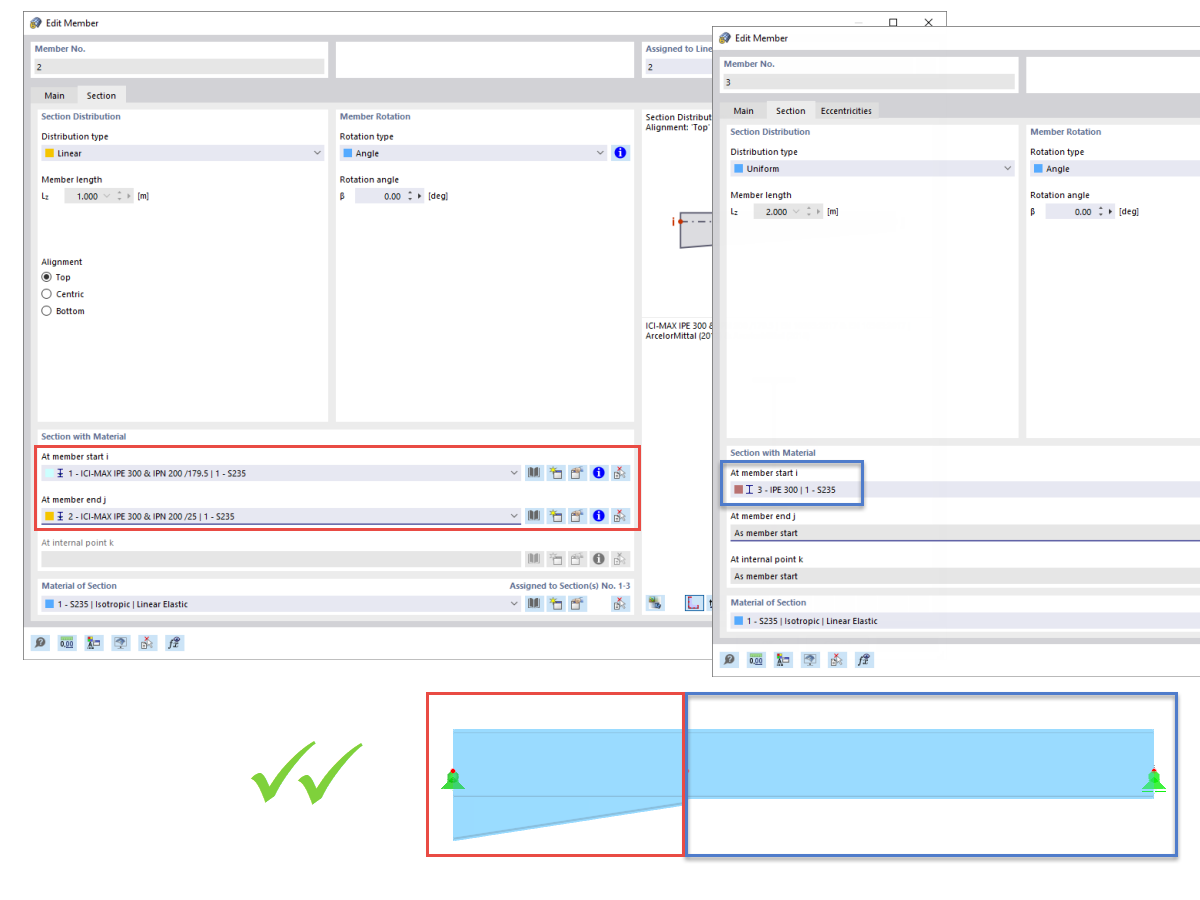The image size is (1200, 900).
Task: Open the material library for S235
Action: [534, 602]
